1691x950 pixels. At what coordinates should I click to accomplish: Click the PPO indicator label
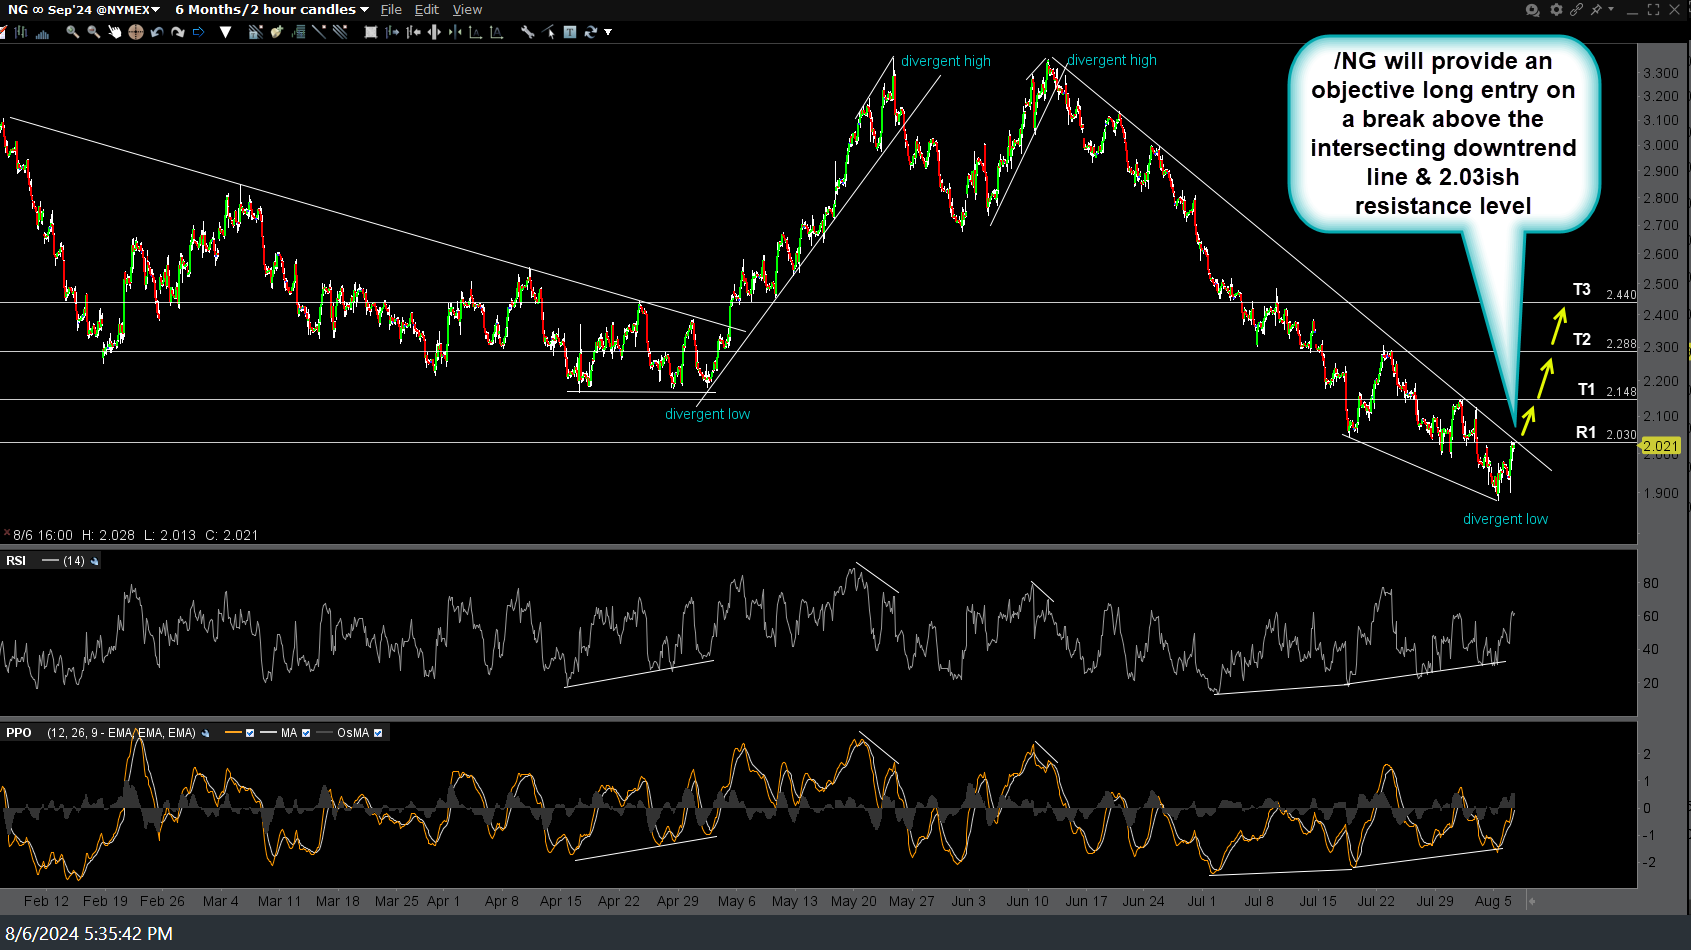[x=19, y=733]
